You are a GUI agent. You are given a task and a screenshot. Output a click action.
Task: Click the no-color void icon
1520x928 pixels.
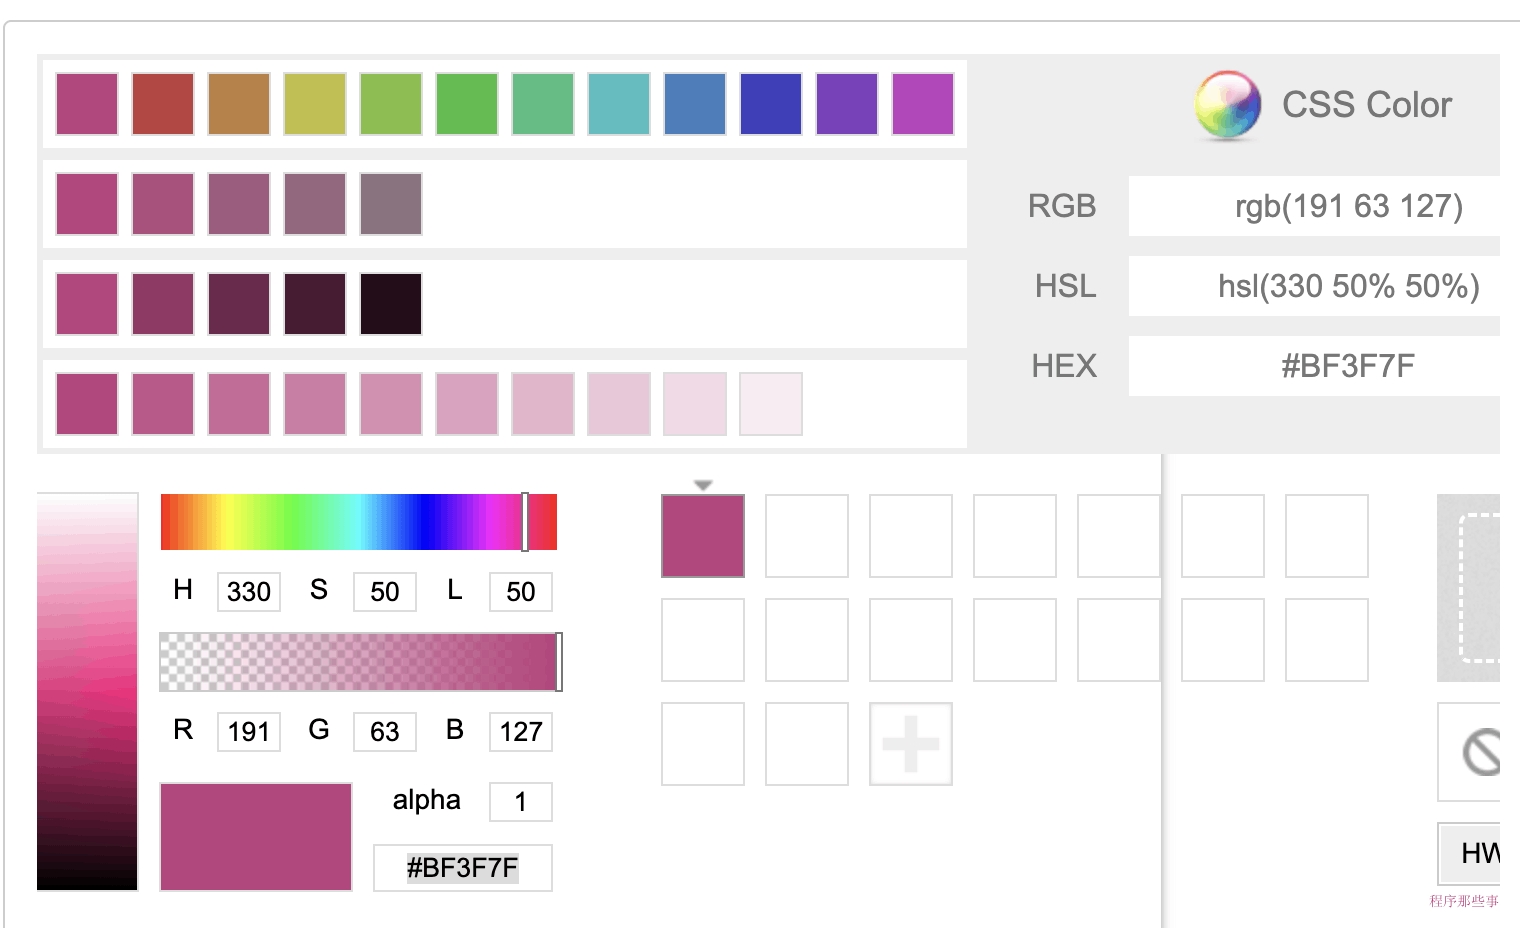click(1482, 752)
